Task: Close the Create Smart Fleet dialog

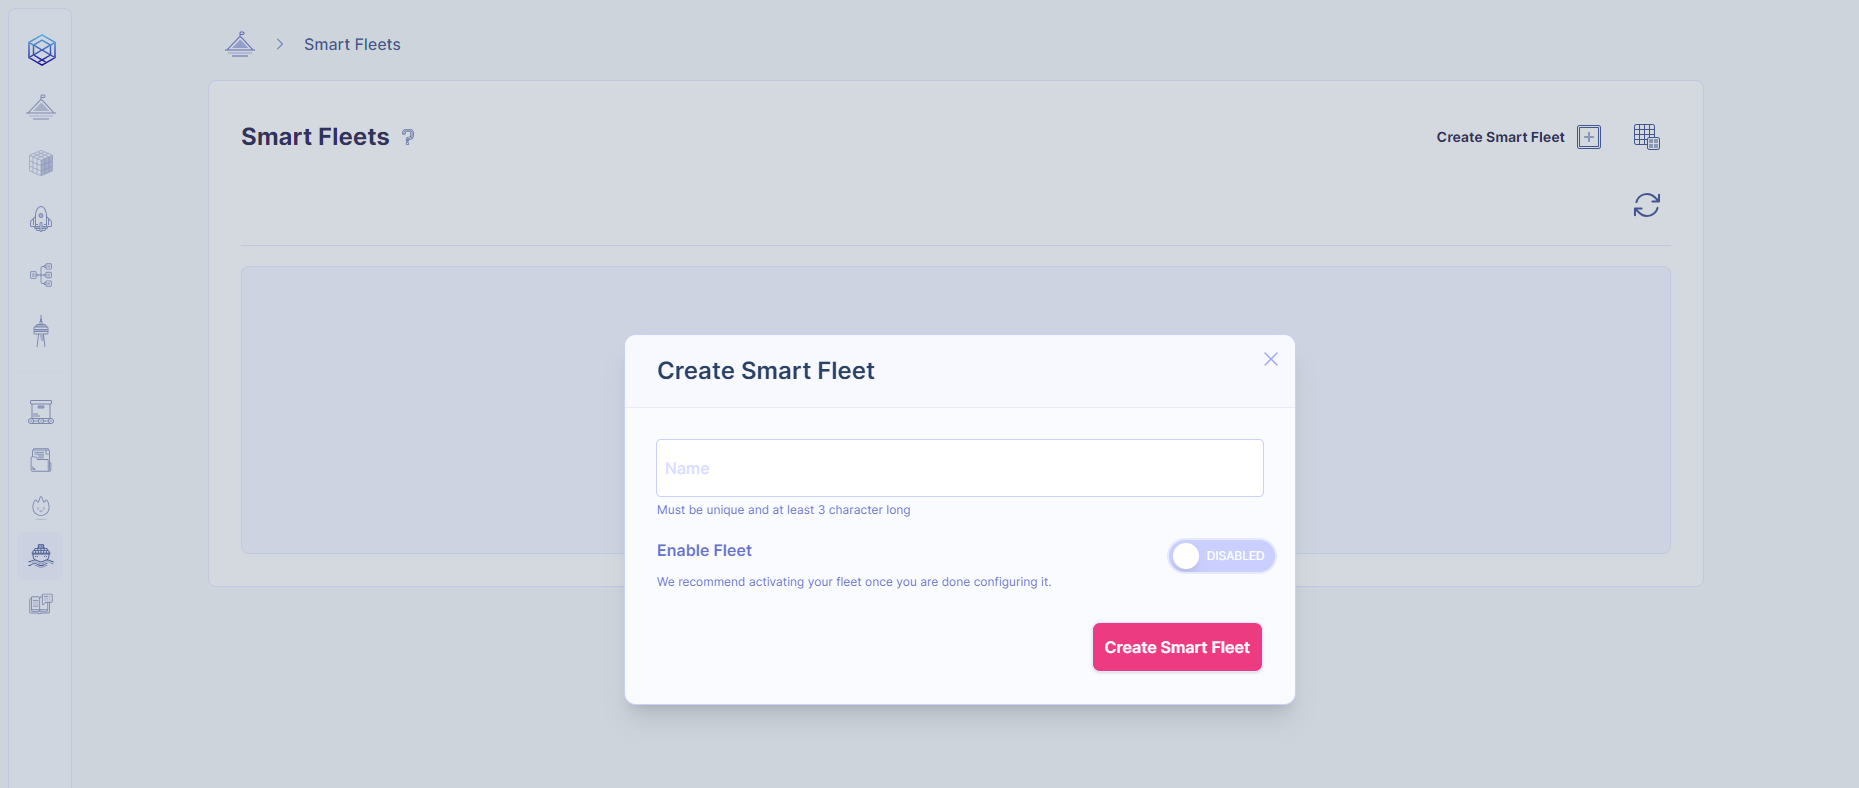Action: point(1270,359)
